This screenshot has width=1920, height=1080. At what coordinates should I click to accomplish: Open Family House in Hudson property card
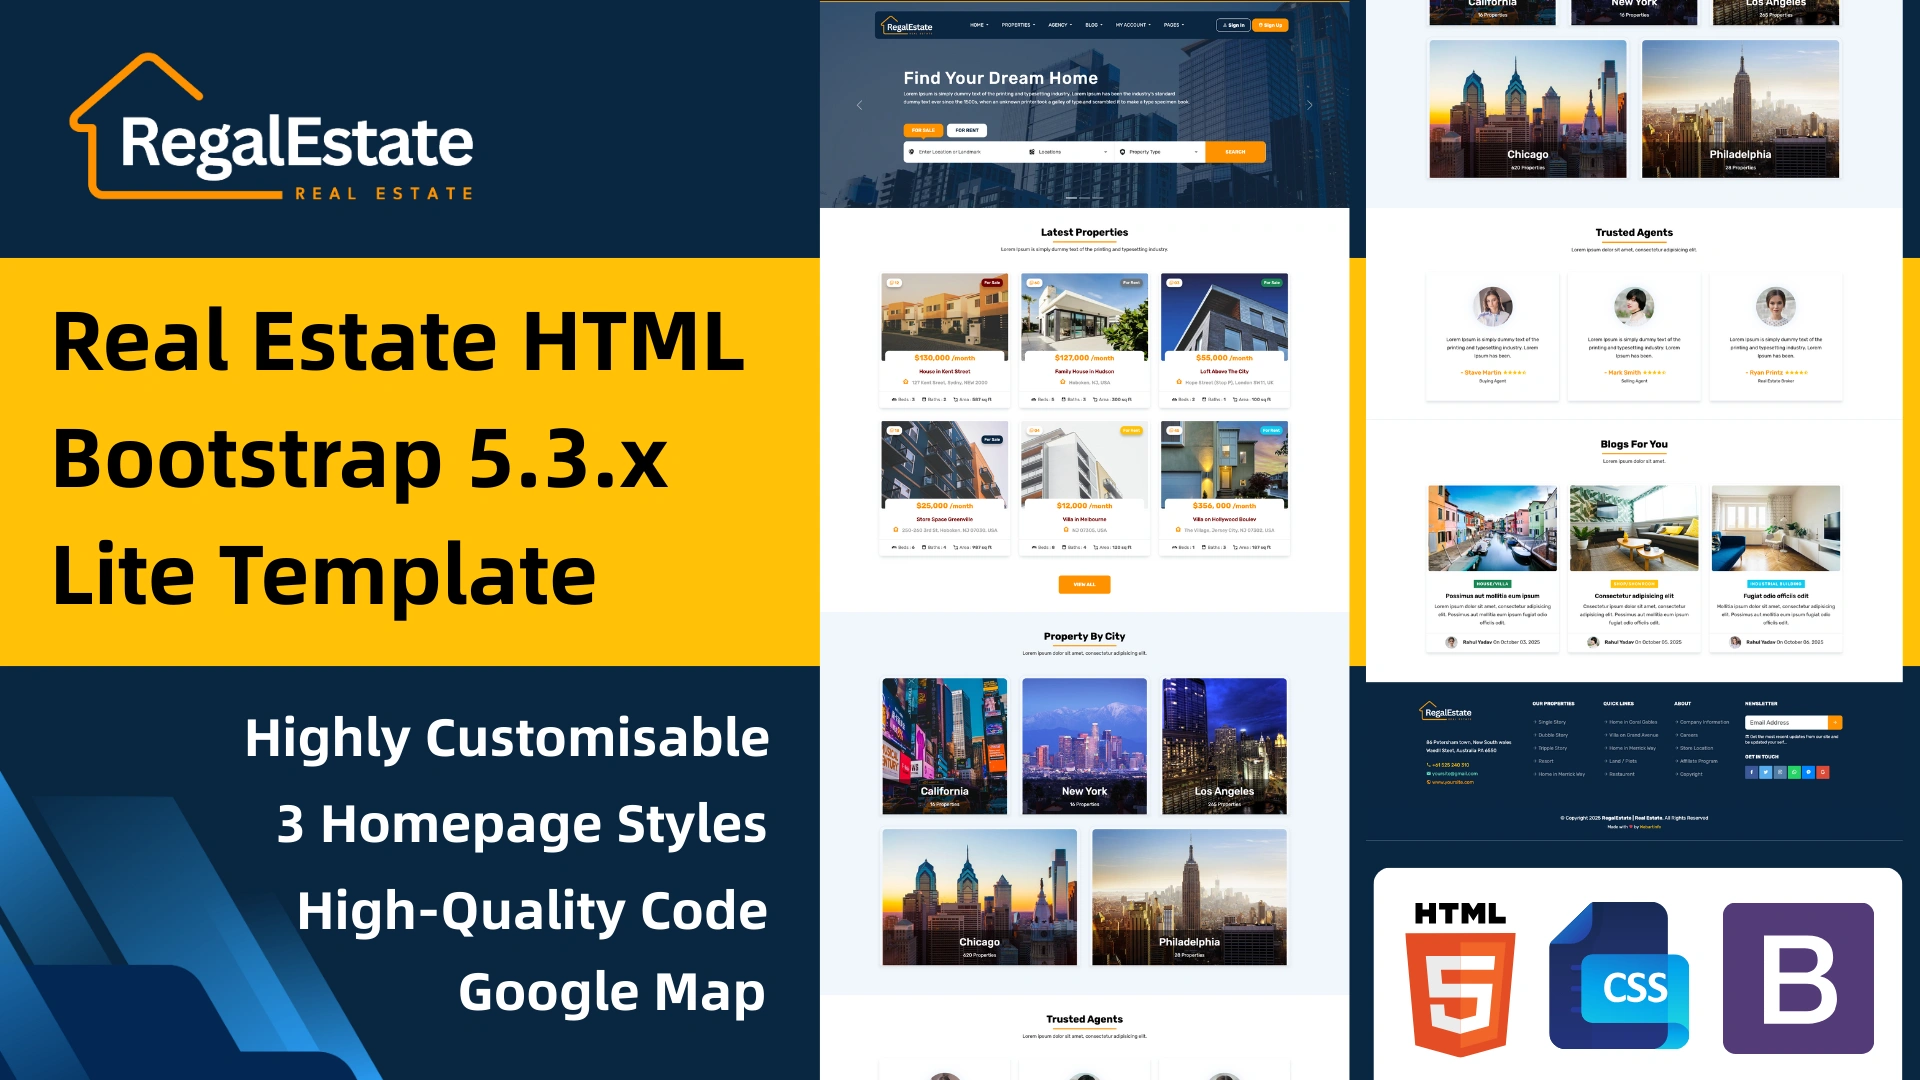point(1084,340)
